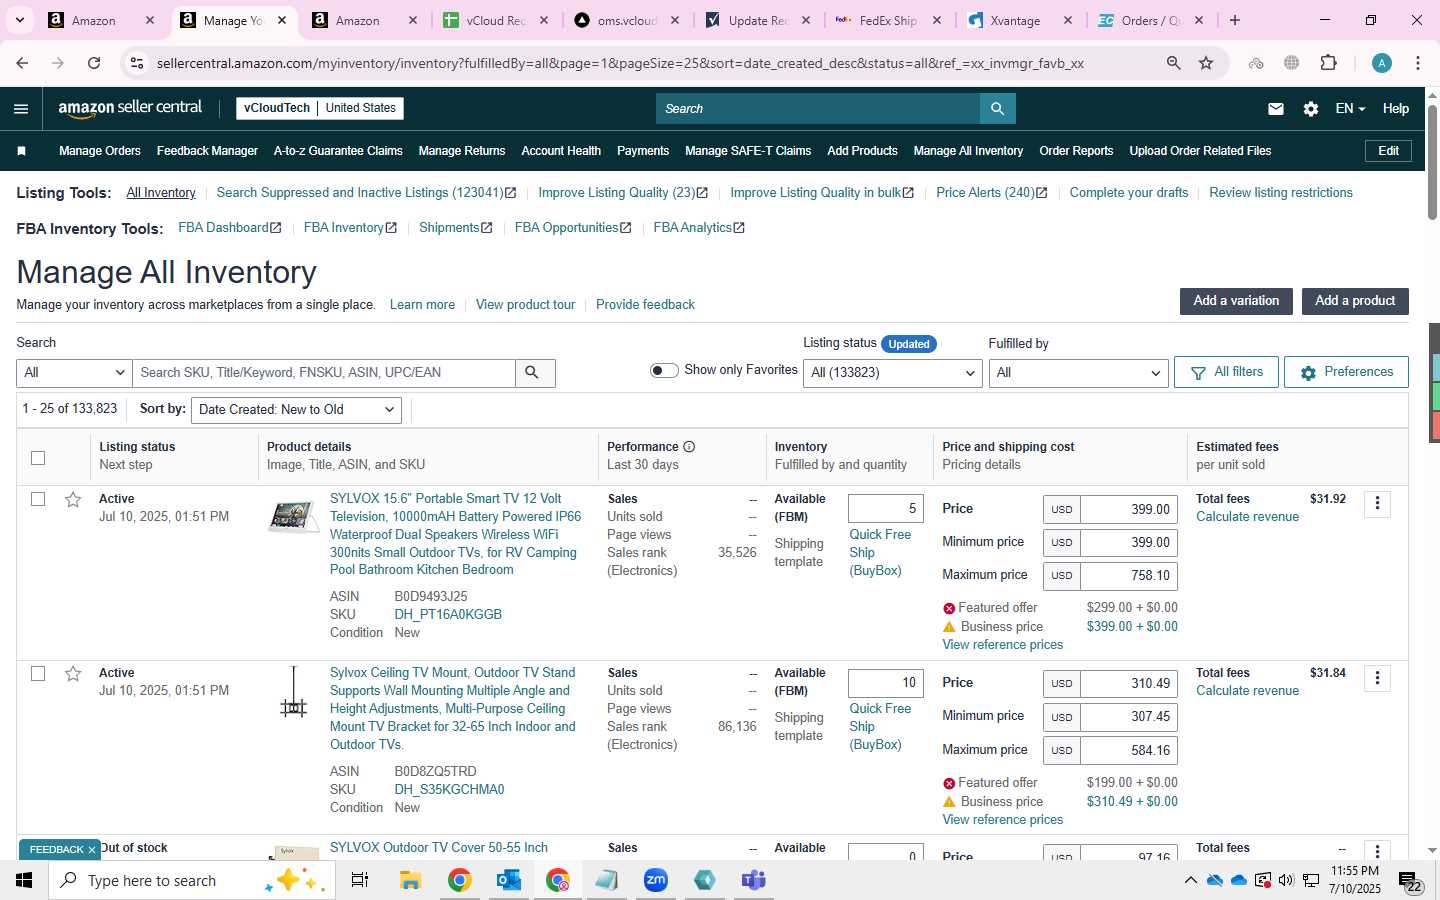Open a new browser tab
The height and width of the screenshot is (900, 1440).
click(1235, 20)
